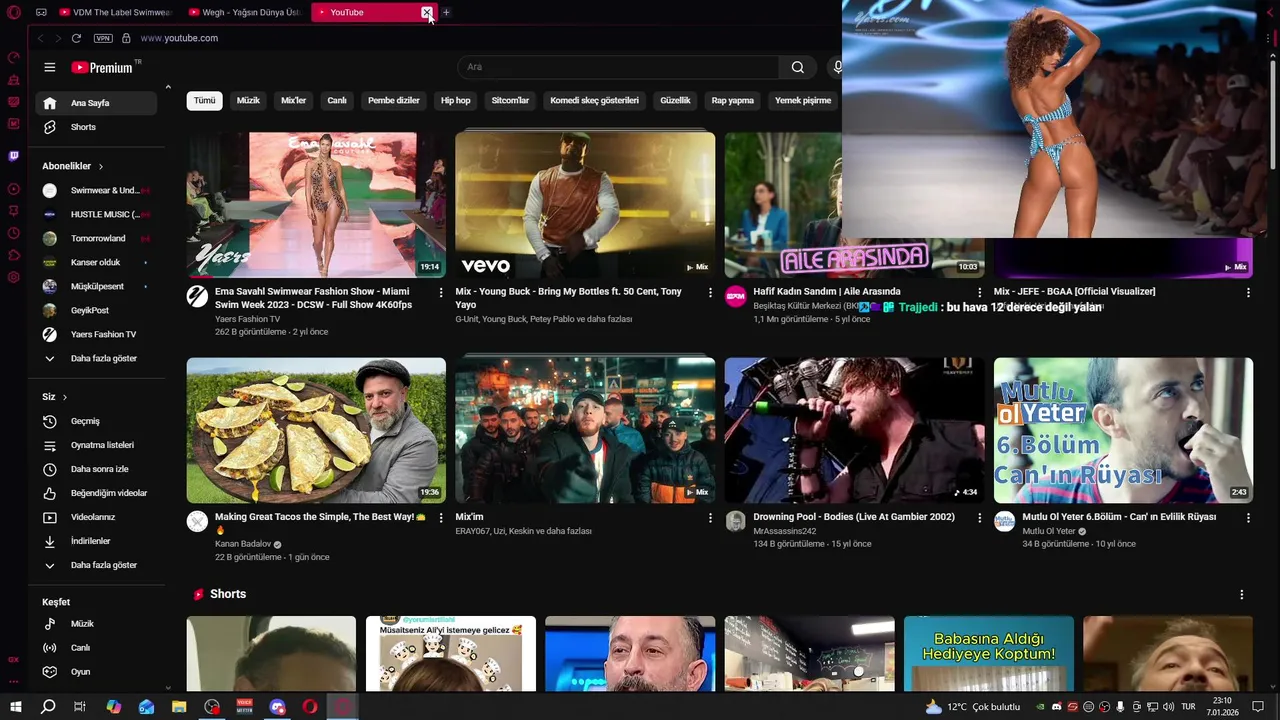
Task: Open Tomorrowland subscription channel
Action: [x=96, y=238]
